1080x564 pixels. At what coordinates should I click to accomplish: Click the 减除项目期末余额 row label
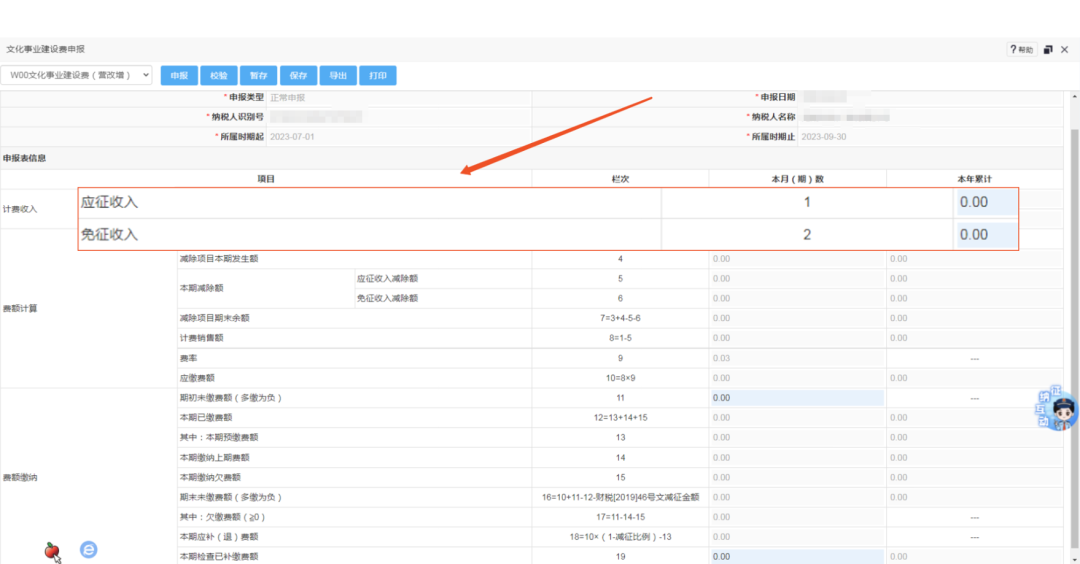(215, 318)
